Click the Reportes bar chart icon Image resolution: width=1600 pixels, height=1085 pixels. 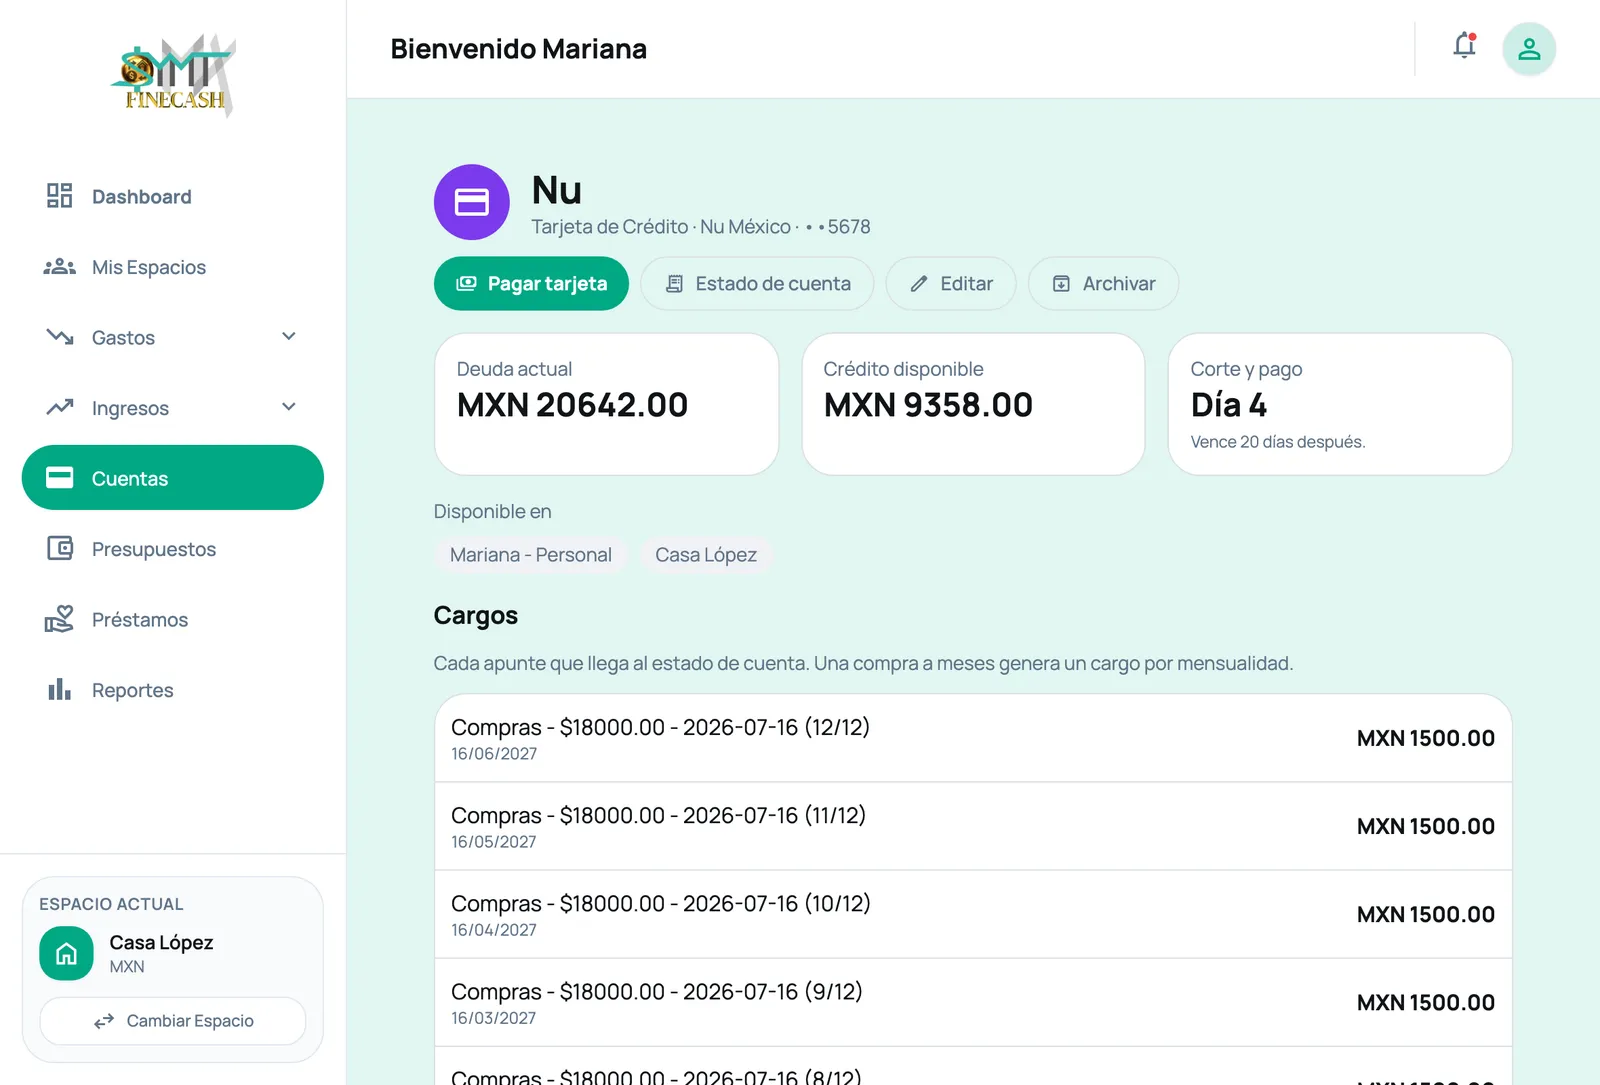60,689
